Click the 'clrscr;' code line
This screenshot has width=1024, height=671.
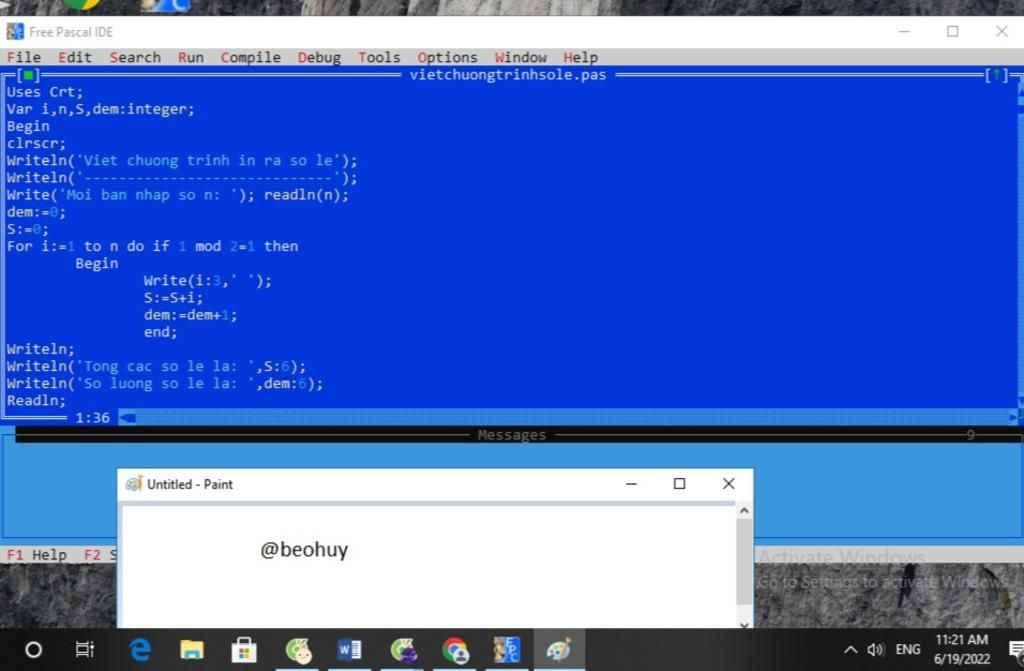(x=37, y=143)
